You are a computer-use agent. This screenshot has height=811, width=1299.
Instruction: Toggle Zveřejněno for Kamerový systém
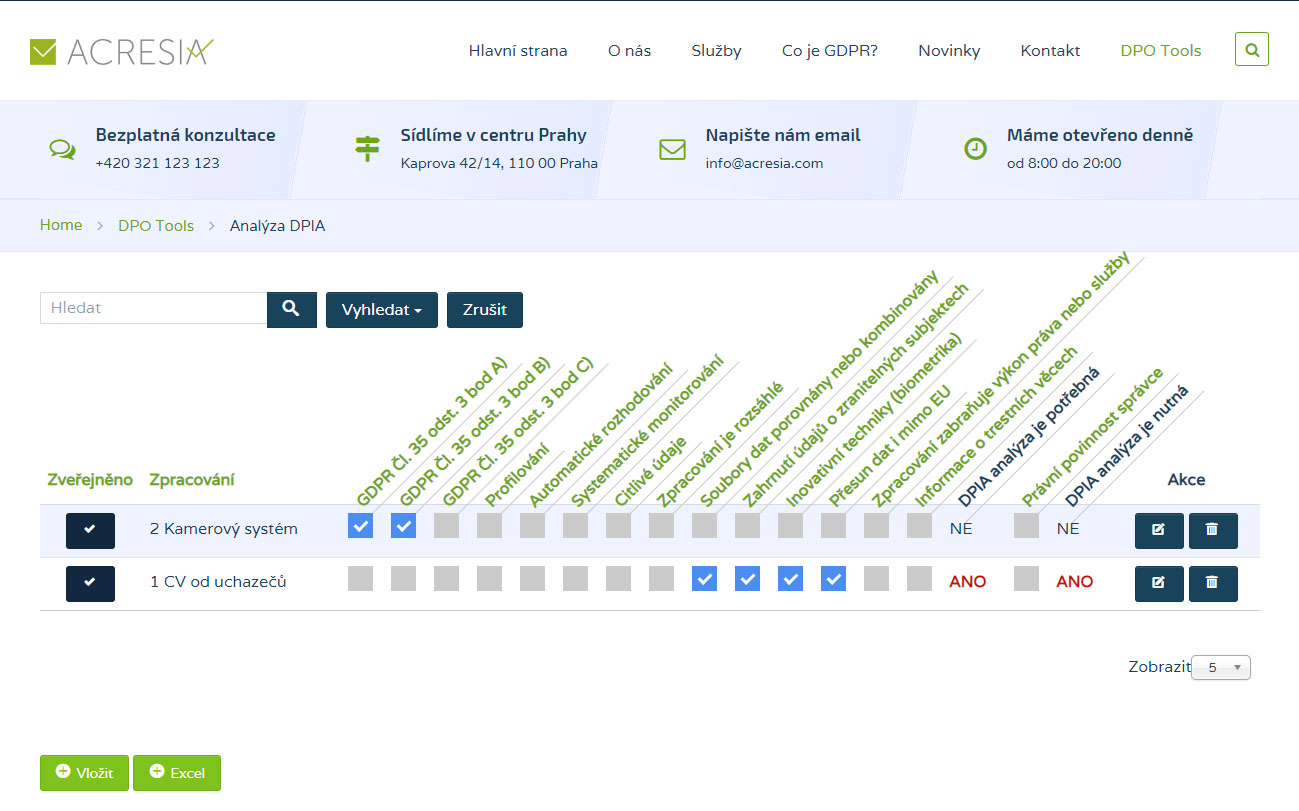[90, 531]
